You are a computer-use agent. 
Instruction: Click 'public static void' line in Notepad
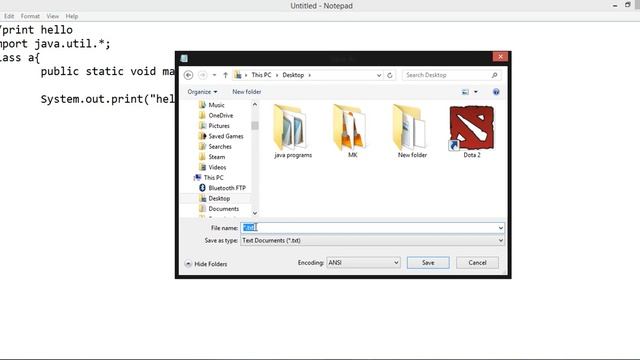(x=108, y=71)
